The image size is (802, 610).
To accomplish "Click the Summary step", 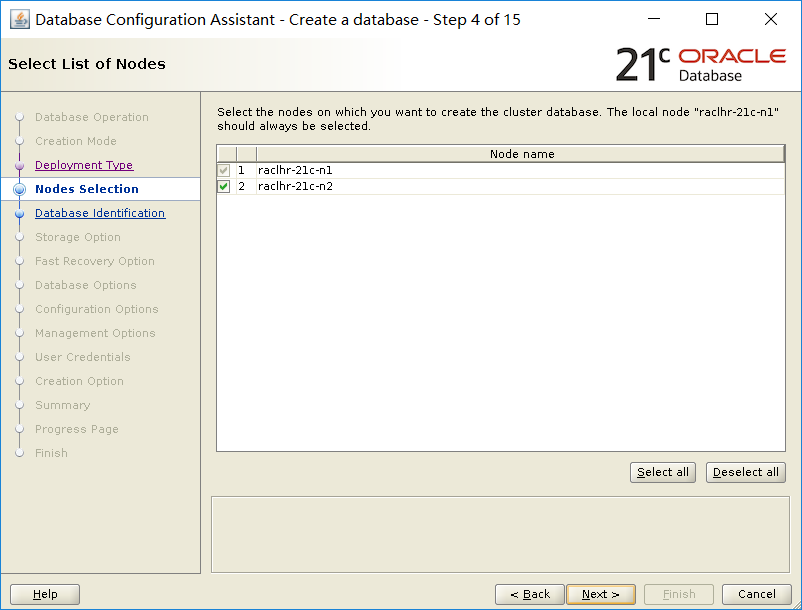I will 62,405.
